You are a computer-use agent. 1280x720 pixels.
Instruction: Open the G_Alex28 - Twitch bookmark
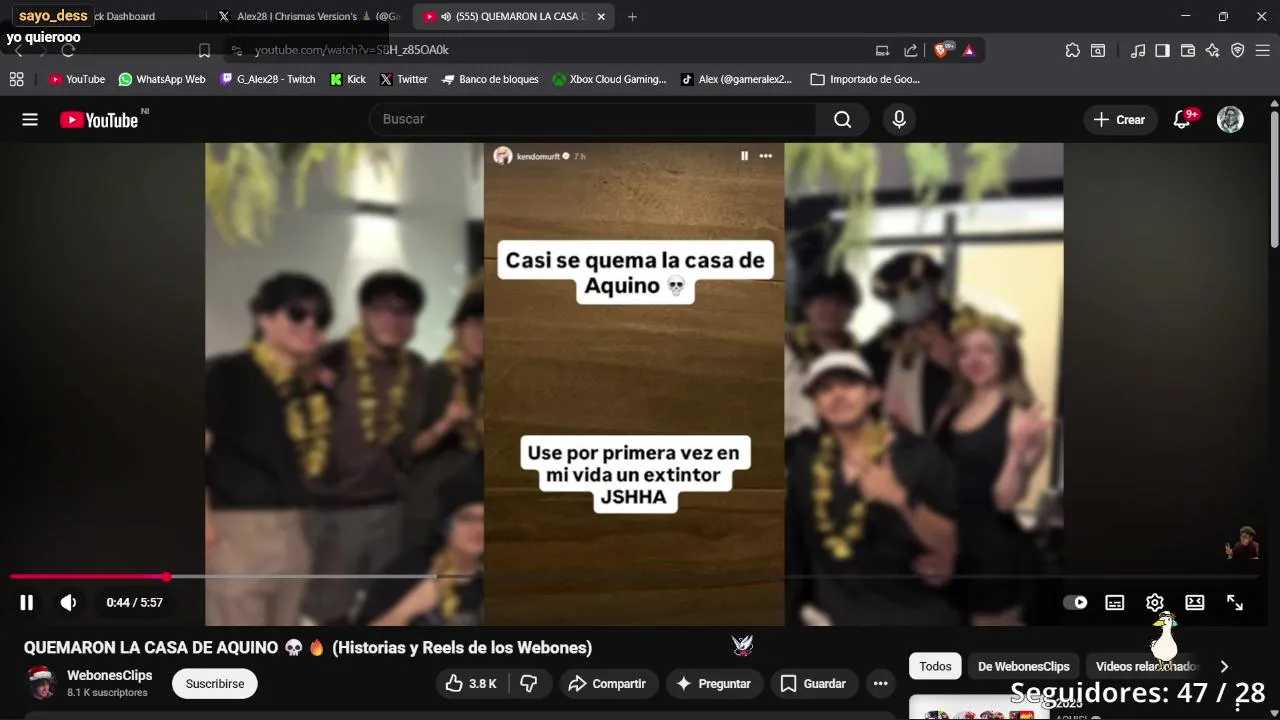tap(268, 79)
